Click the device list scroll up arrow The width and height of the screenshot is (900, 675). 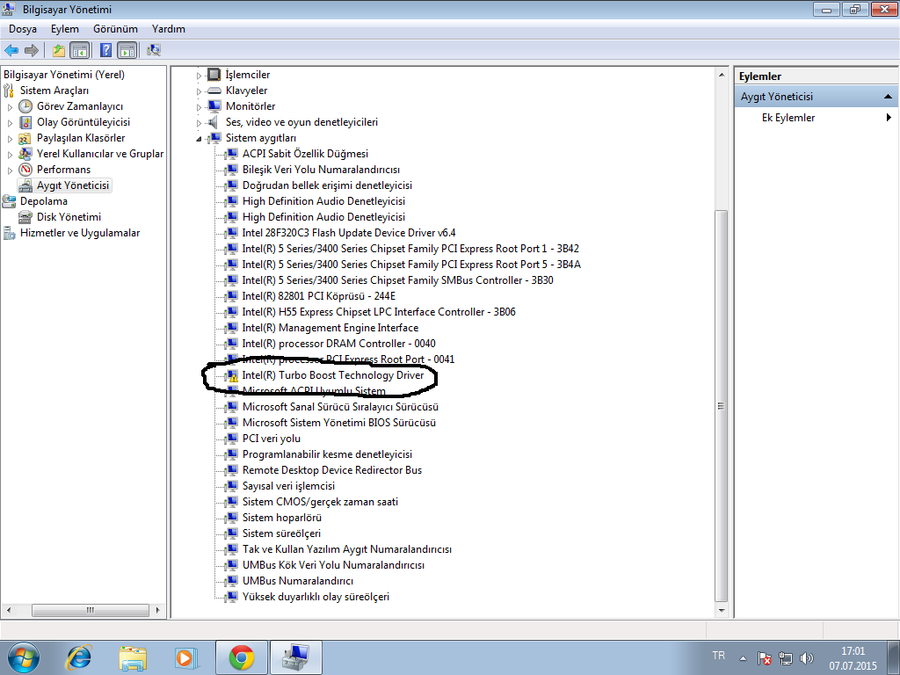[721, 75]
